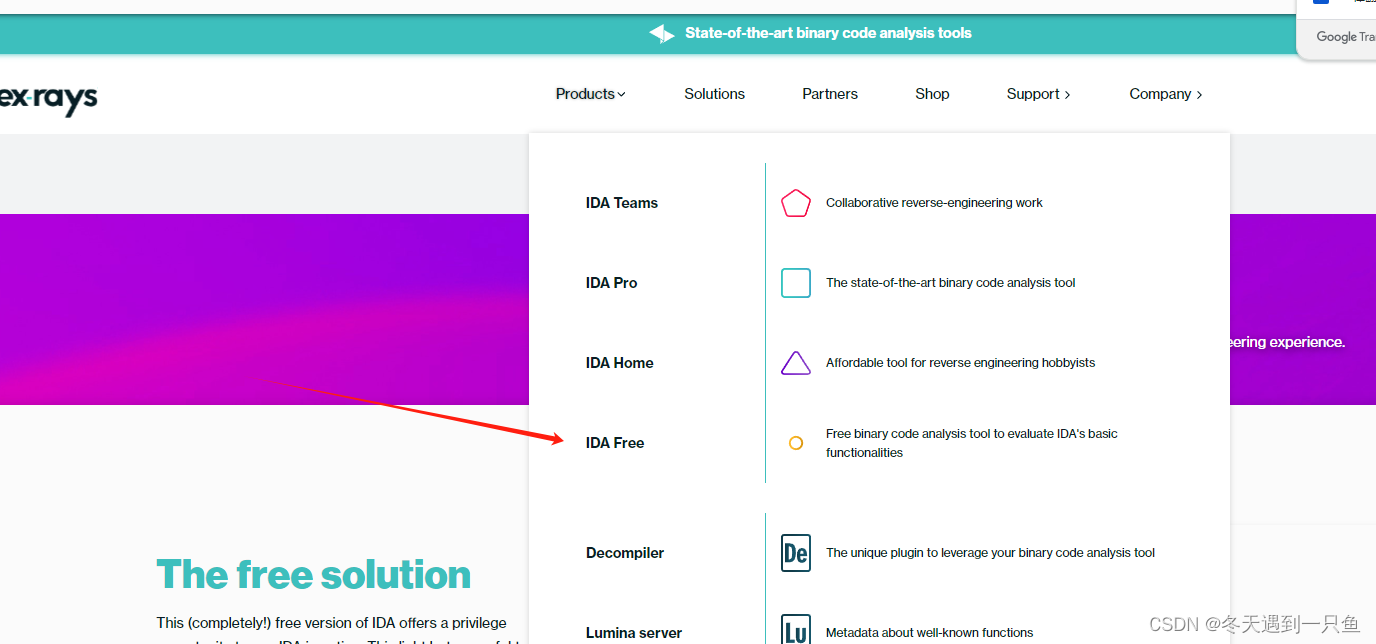This screenshot has width=1376, height=644.
Task: Select IDA Home from the Products menu
Action: pos(619,363)
